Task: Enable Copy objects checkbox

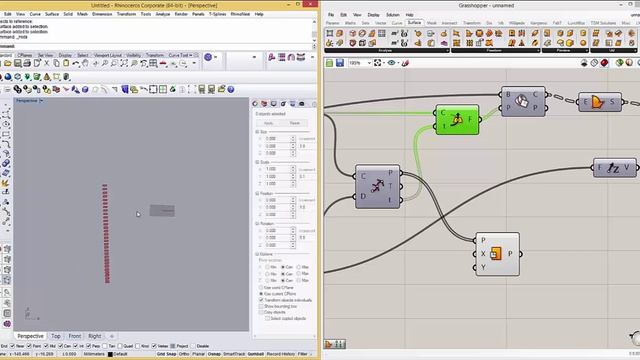Action: (262, 312)
